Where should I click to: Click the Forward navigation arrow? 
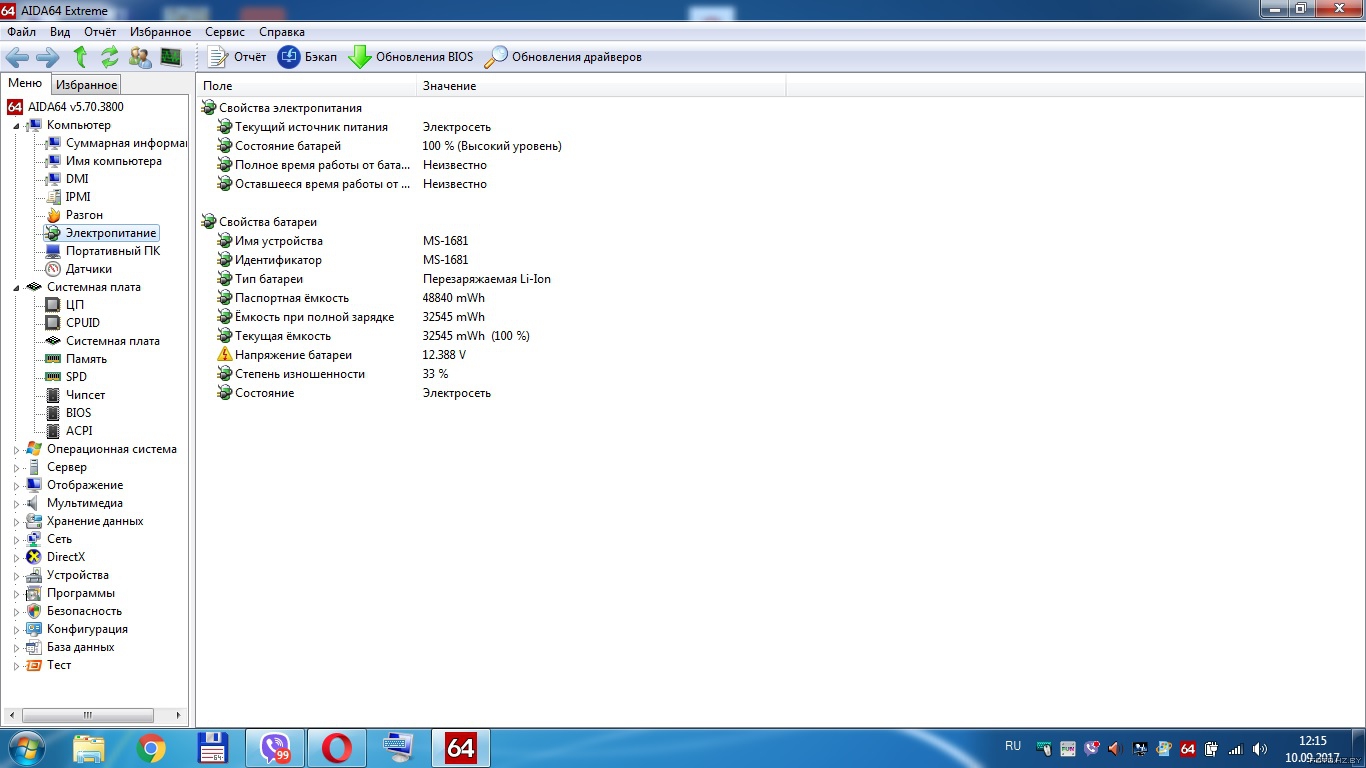click(48, 57)
